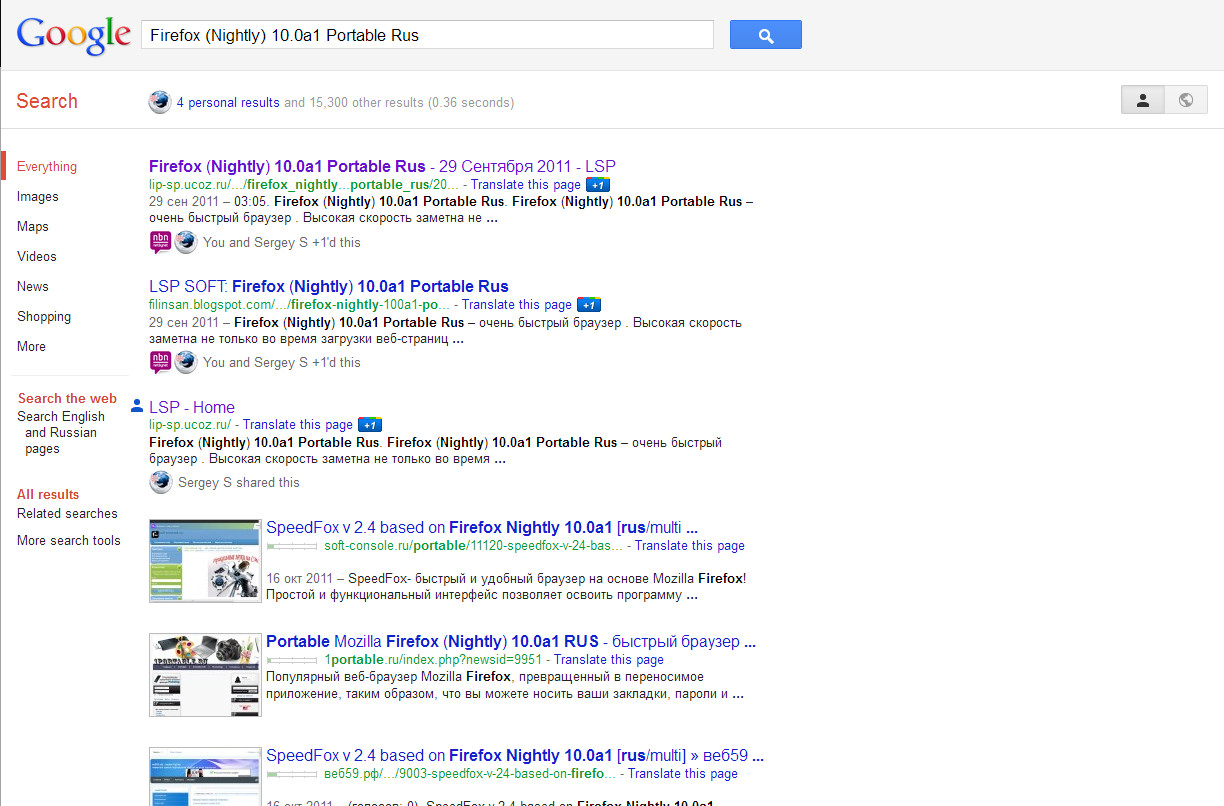The image size is (1224, 806).
Task: Click green URL lip-sp.ucoz.ru/ of LSP Home
Action: click(190, 425)
